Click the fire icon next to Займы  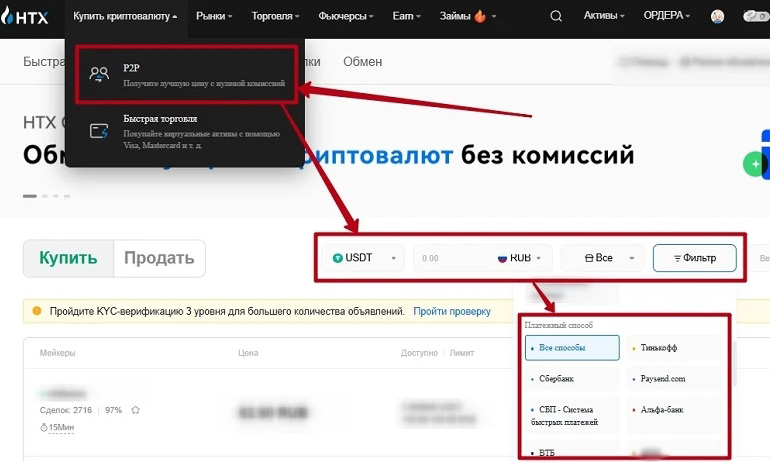click(480, 16)
